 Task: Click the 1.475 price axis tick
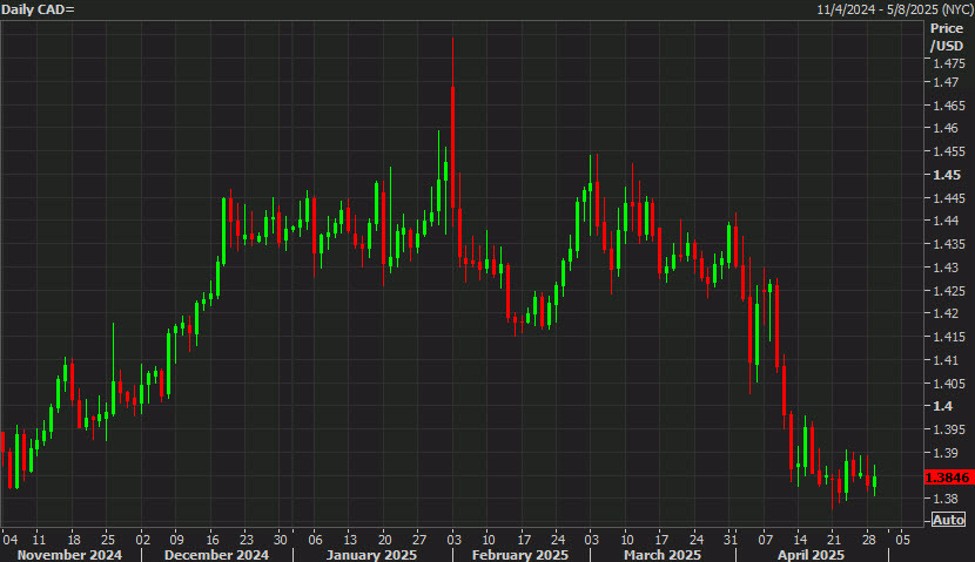(x=949, y=63)
